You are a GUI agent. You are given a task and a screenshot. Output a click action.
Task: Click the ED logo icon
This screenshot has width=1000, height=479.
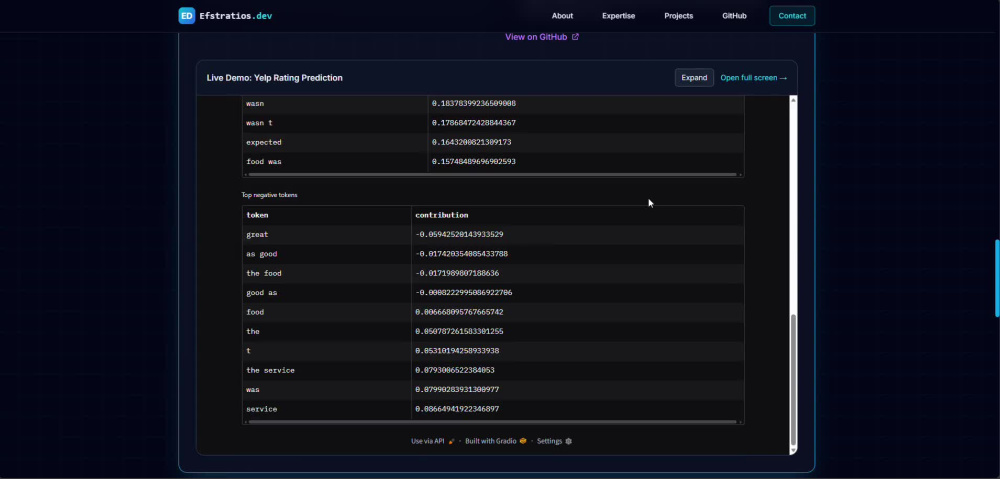[x=187, y=16]
